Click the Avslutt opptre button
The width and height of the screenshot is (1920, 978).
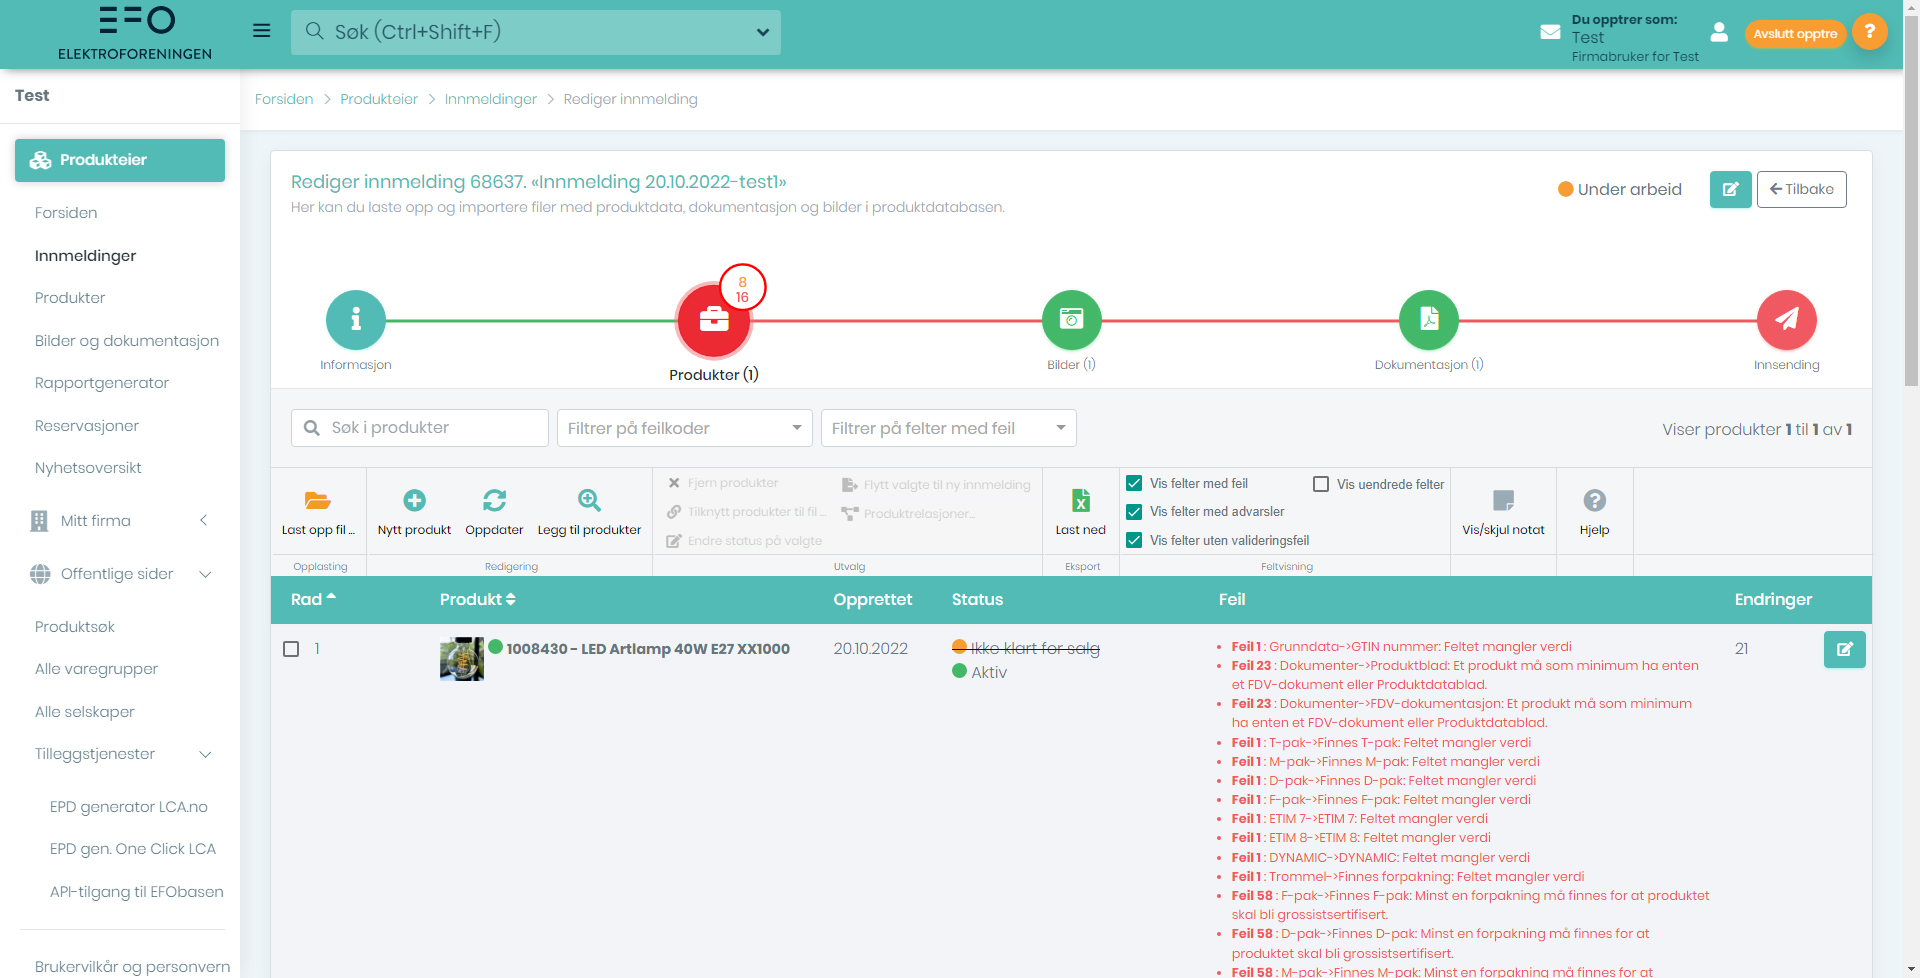(1795, 34)
